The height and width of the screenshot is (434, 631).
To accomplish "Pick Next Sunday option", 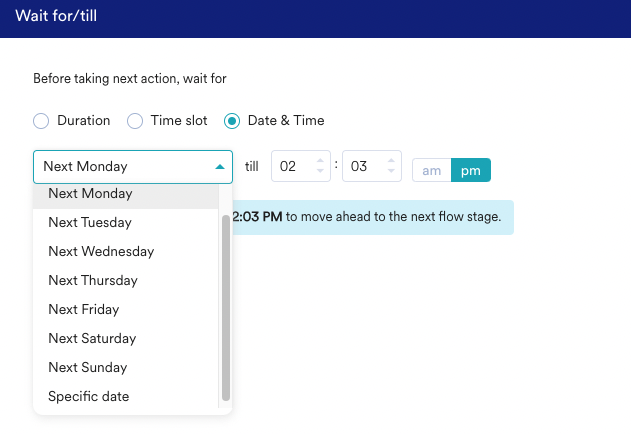I will 88,368.
